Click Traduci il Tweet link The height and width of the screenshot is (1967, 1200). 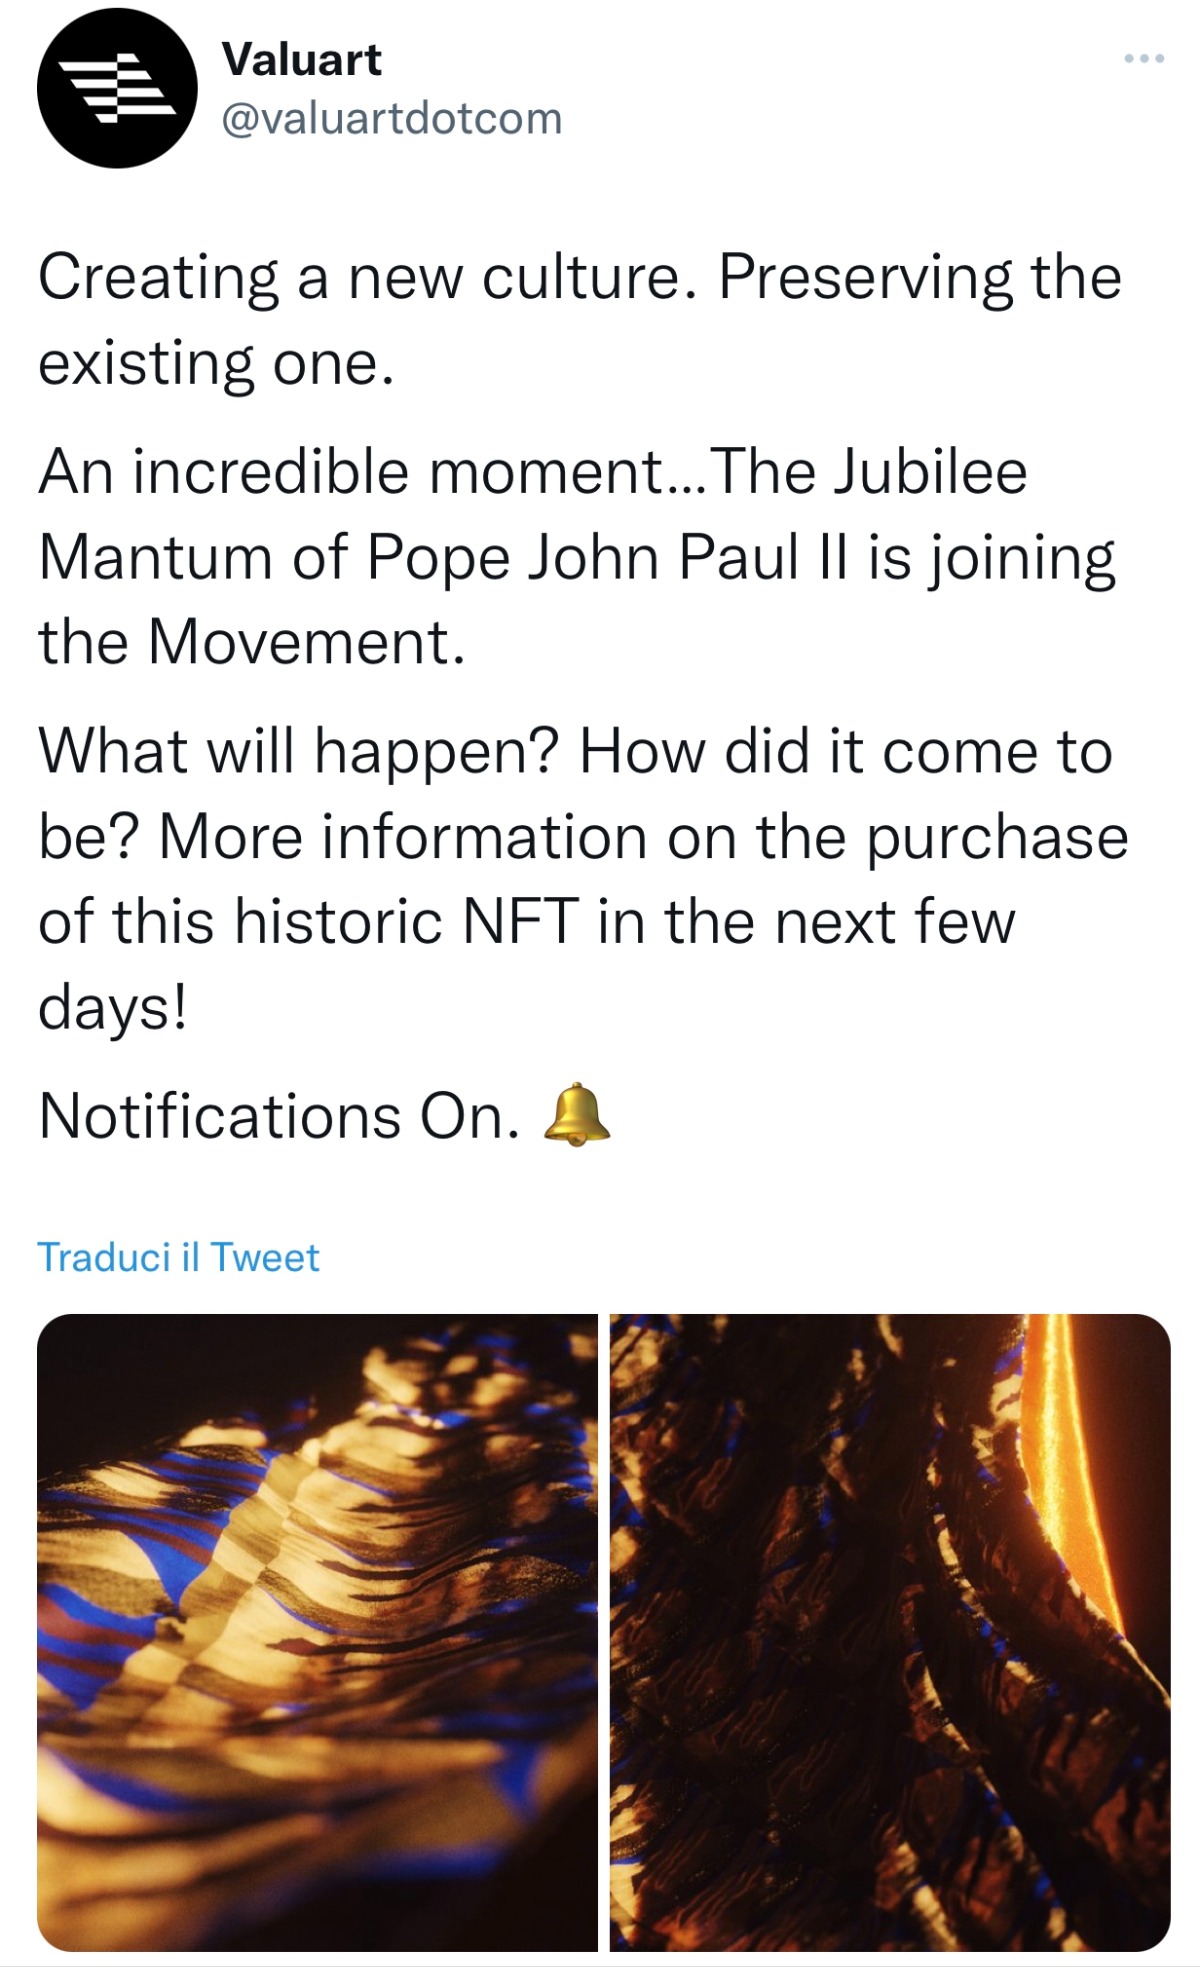pos(178,1257)
